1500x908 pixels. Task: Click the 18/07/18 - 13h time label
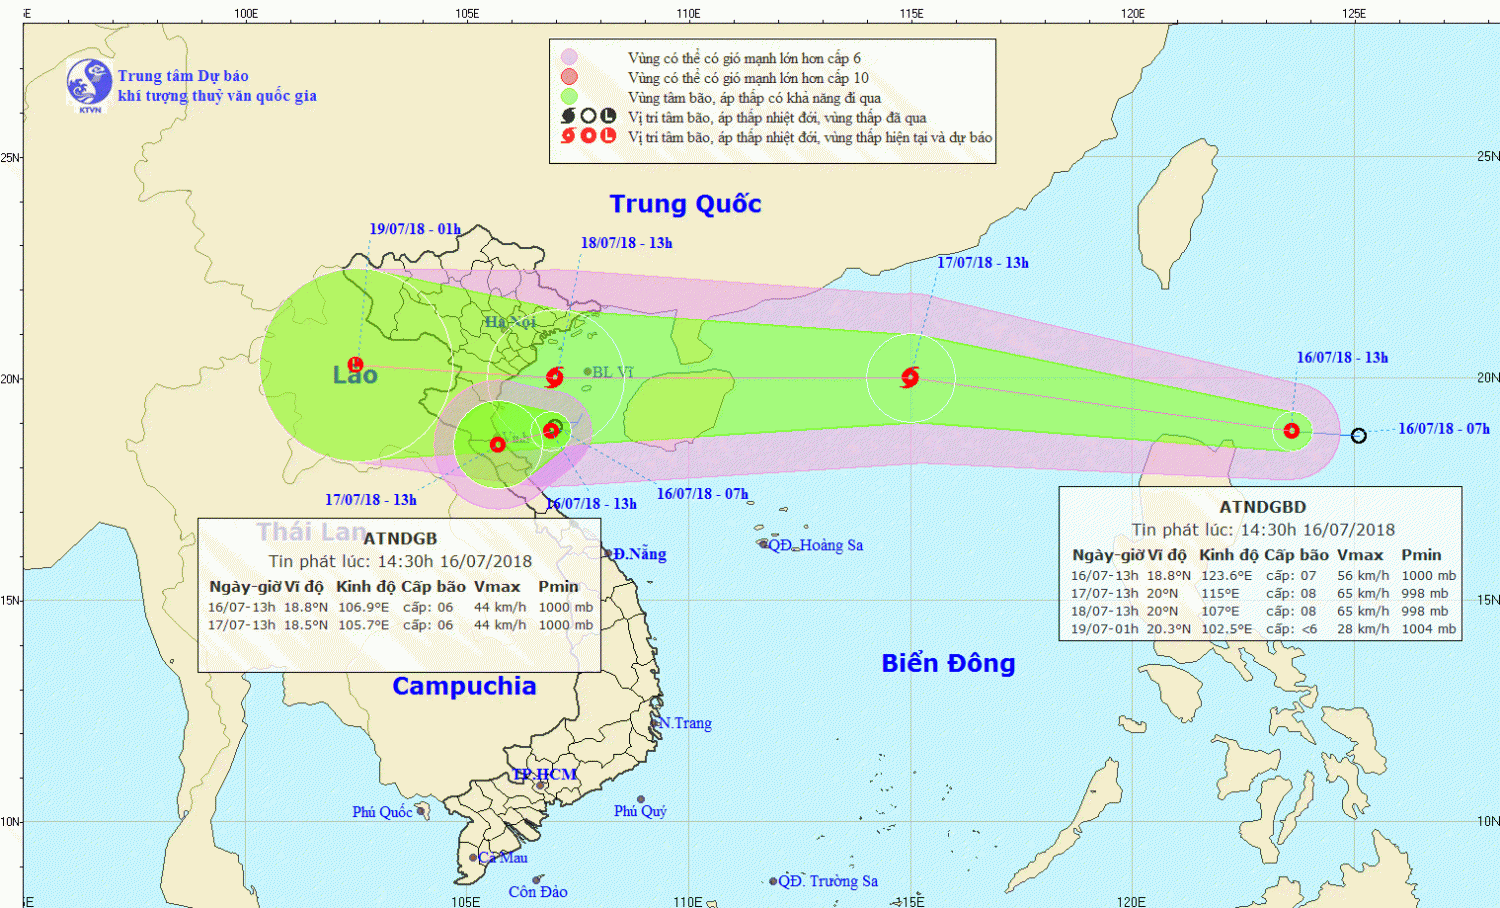tap(626, 243)
